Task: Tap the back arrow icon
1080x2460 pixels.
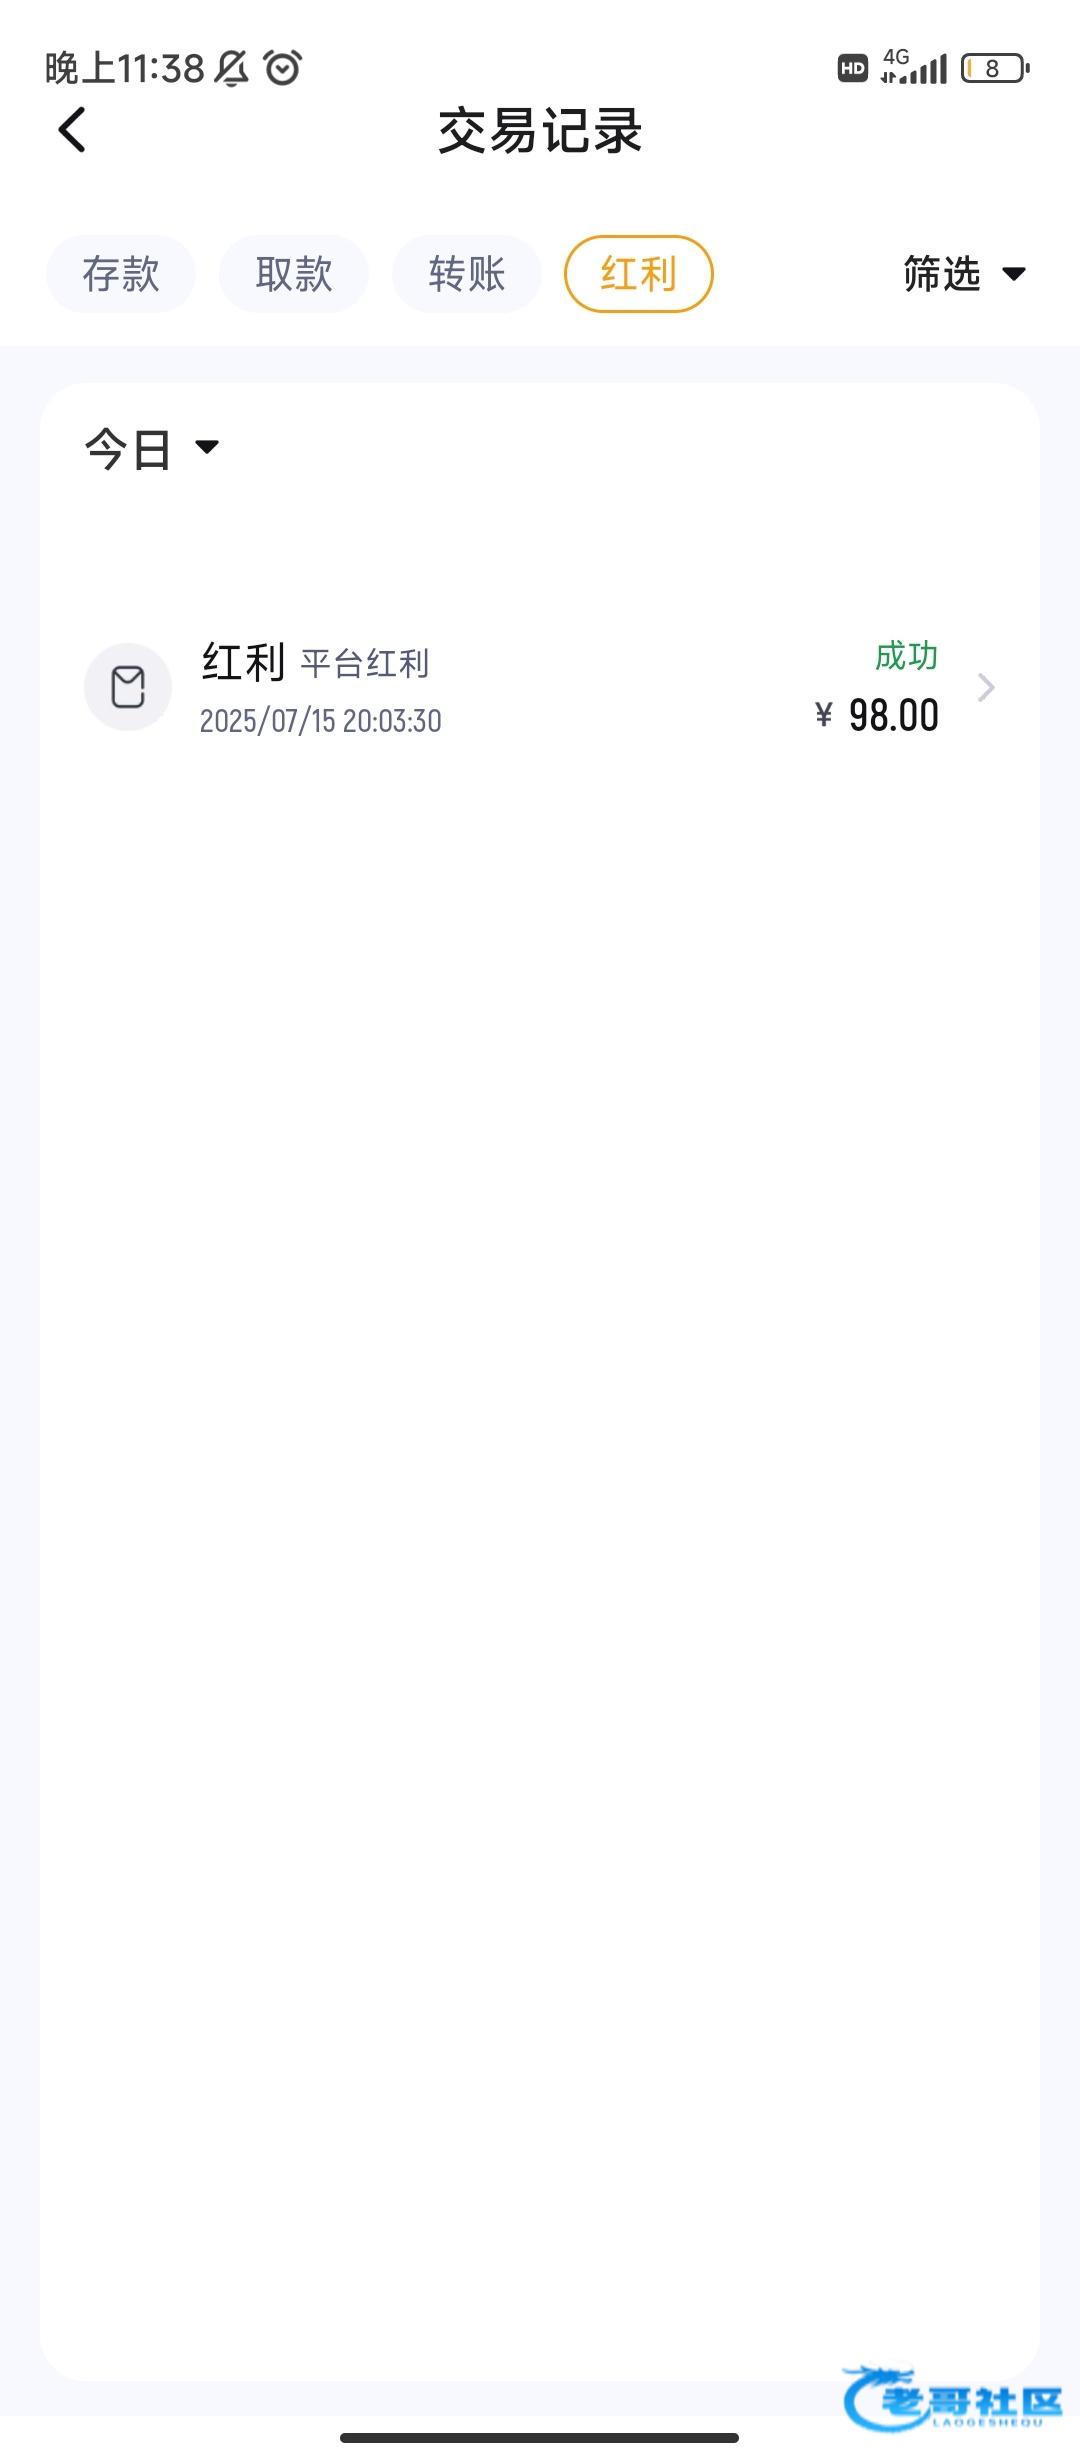Action: point(72,130)
